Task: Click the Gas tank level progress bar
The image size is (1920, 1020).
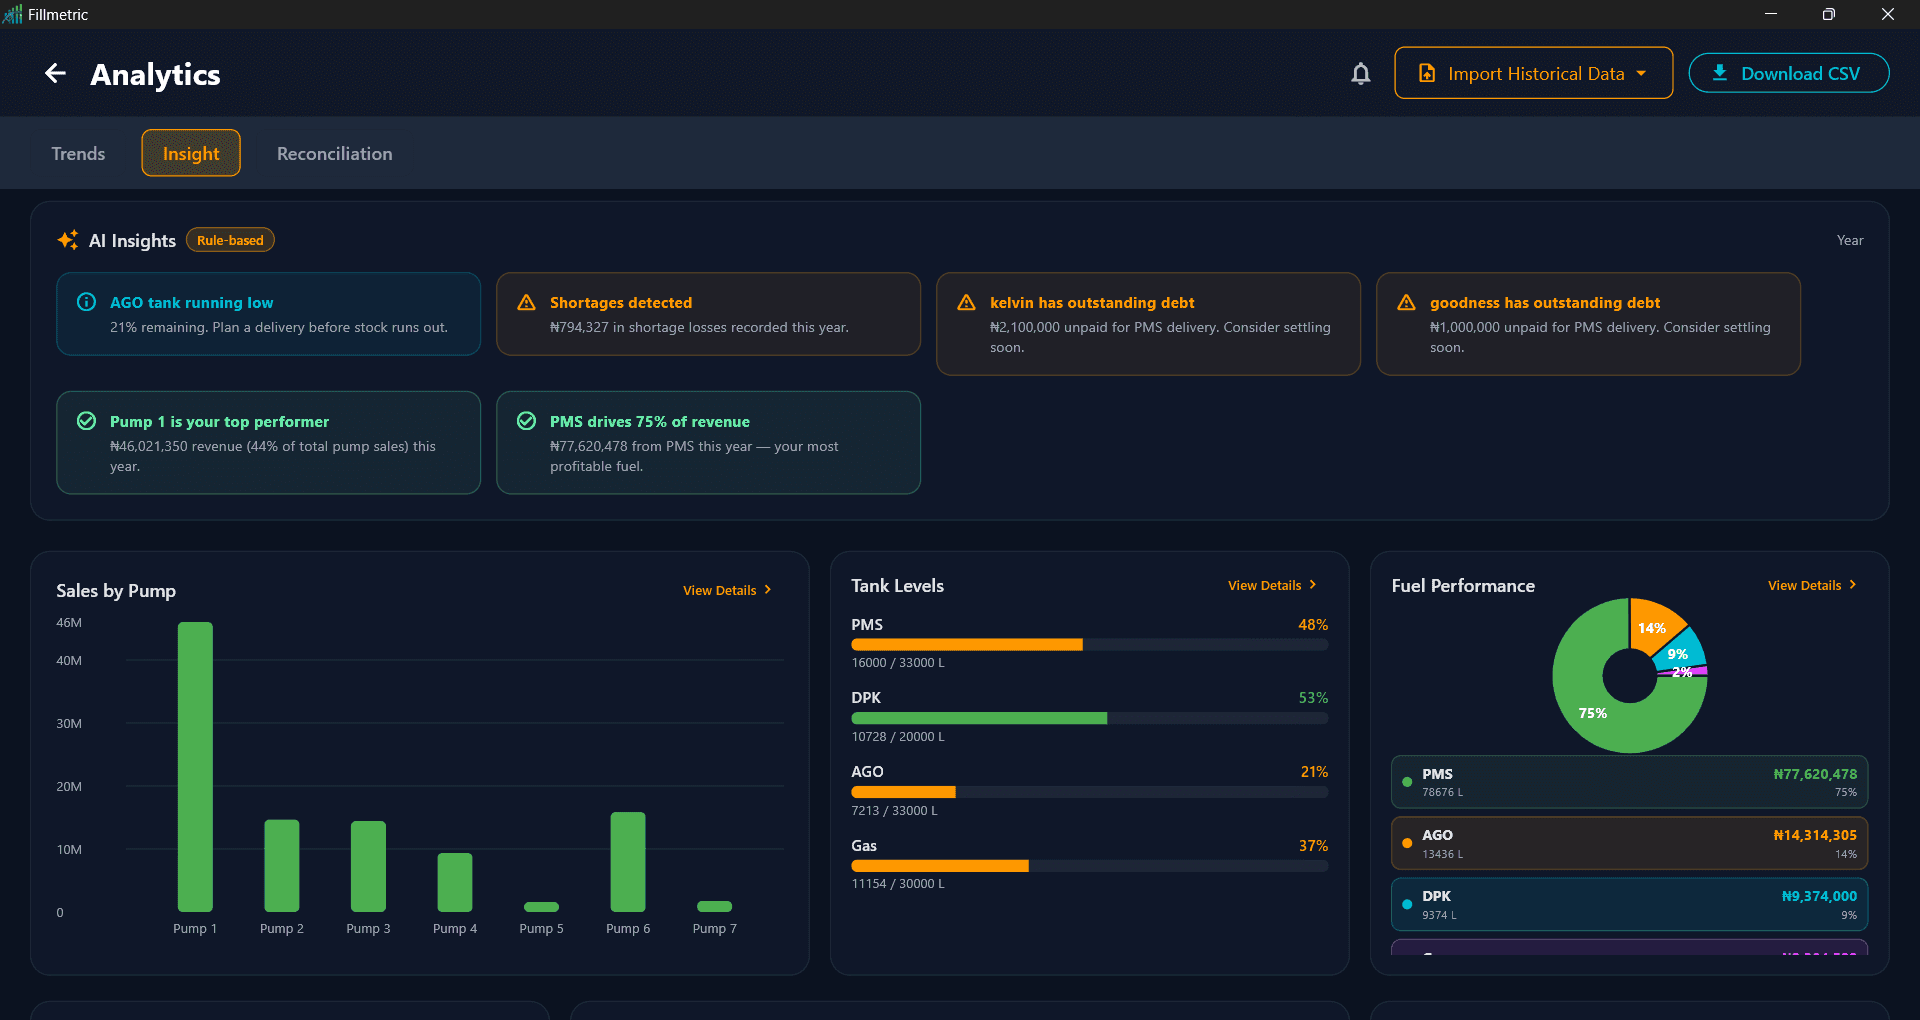Action: 1089,866
